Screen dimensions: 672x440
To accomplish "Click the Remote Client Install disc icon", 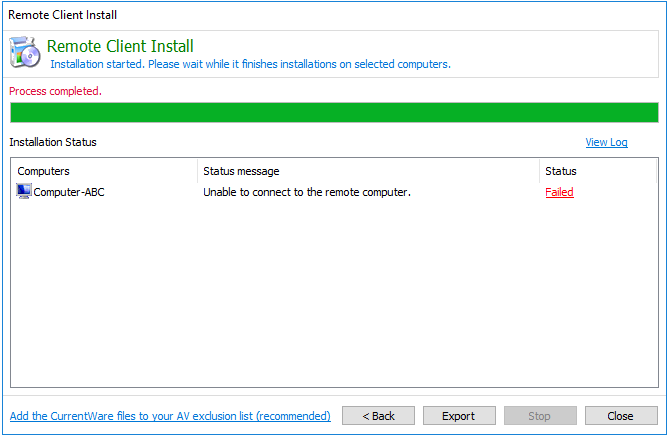I will point(25,53).
